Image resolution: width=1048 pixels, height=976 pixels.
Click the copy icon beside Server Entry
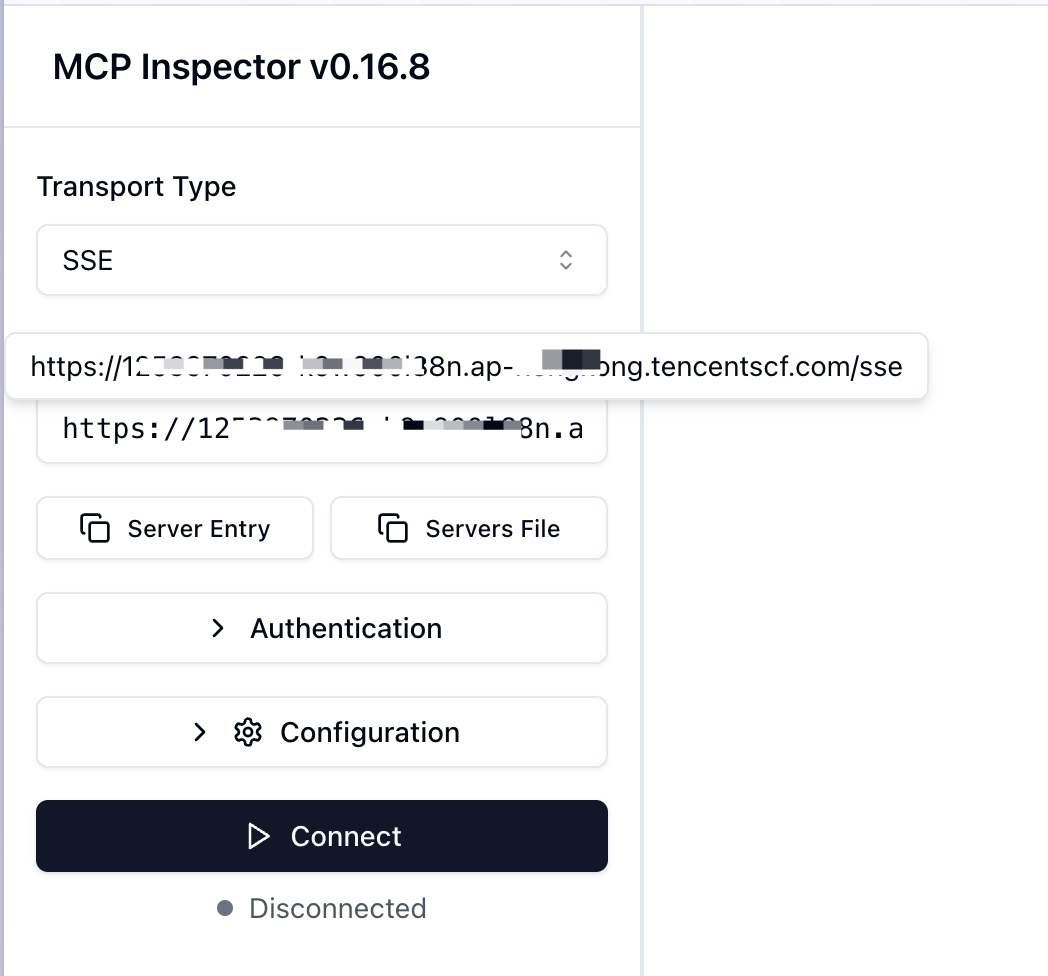[x=95, y=528]
